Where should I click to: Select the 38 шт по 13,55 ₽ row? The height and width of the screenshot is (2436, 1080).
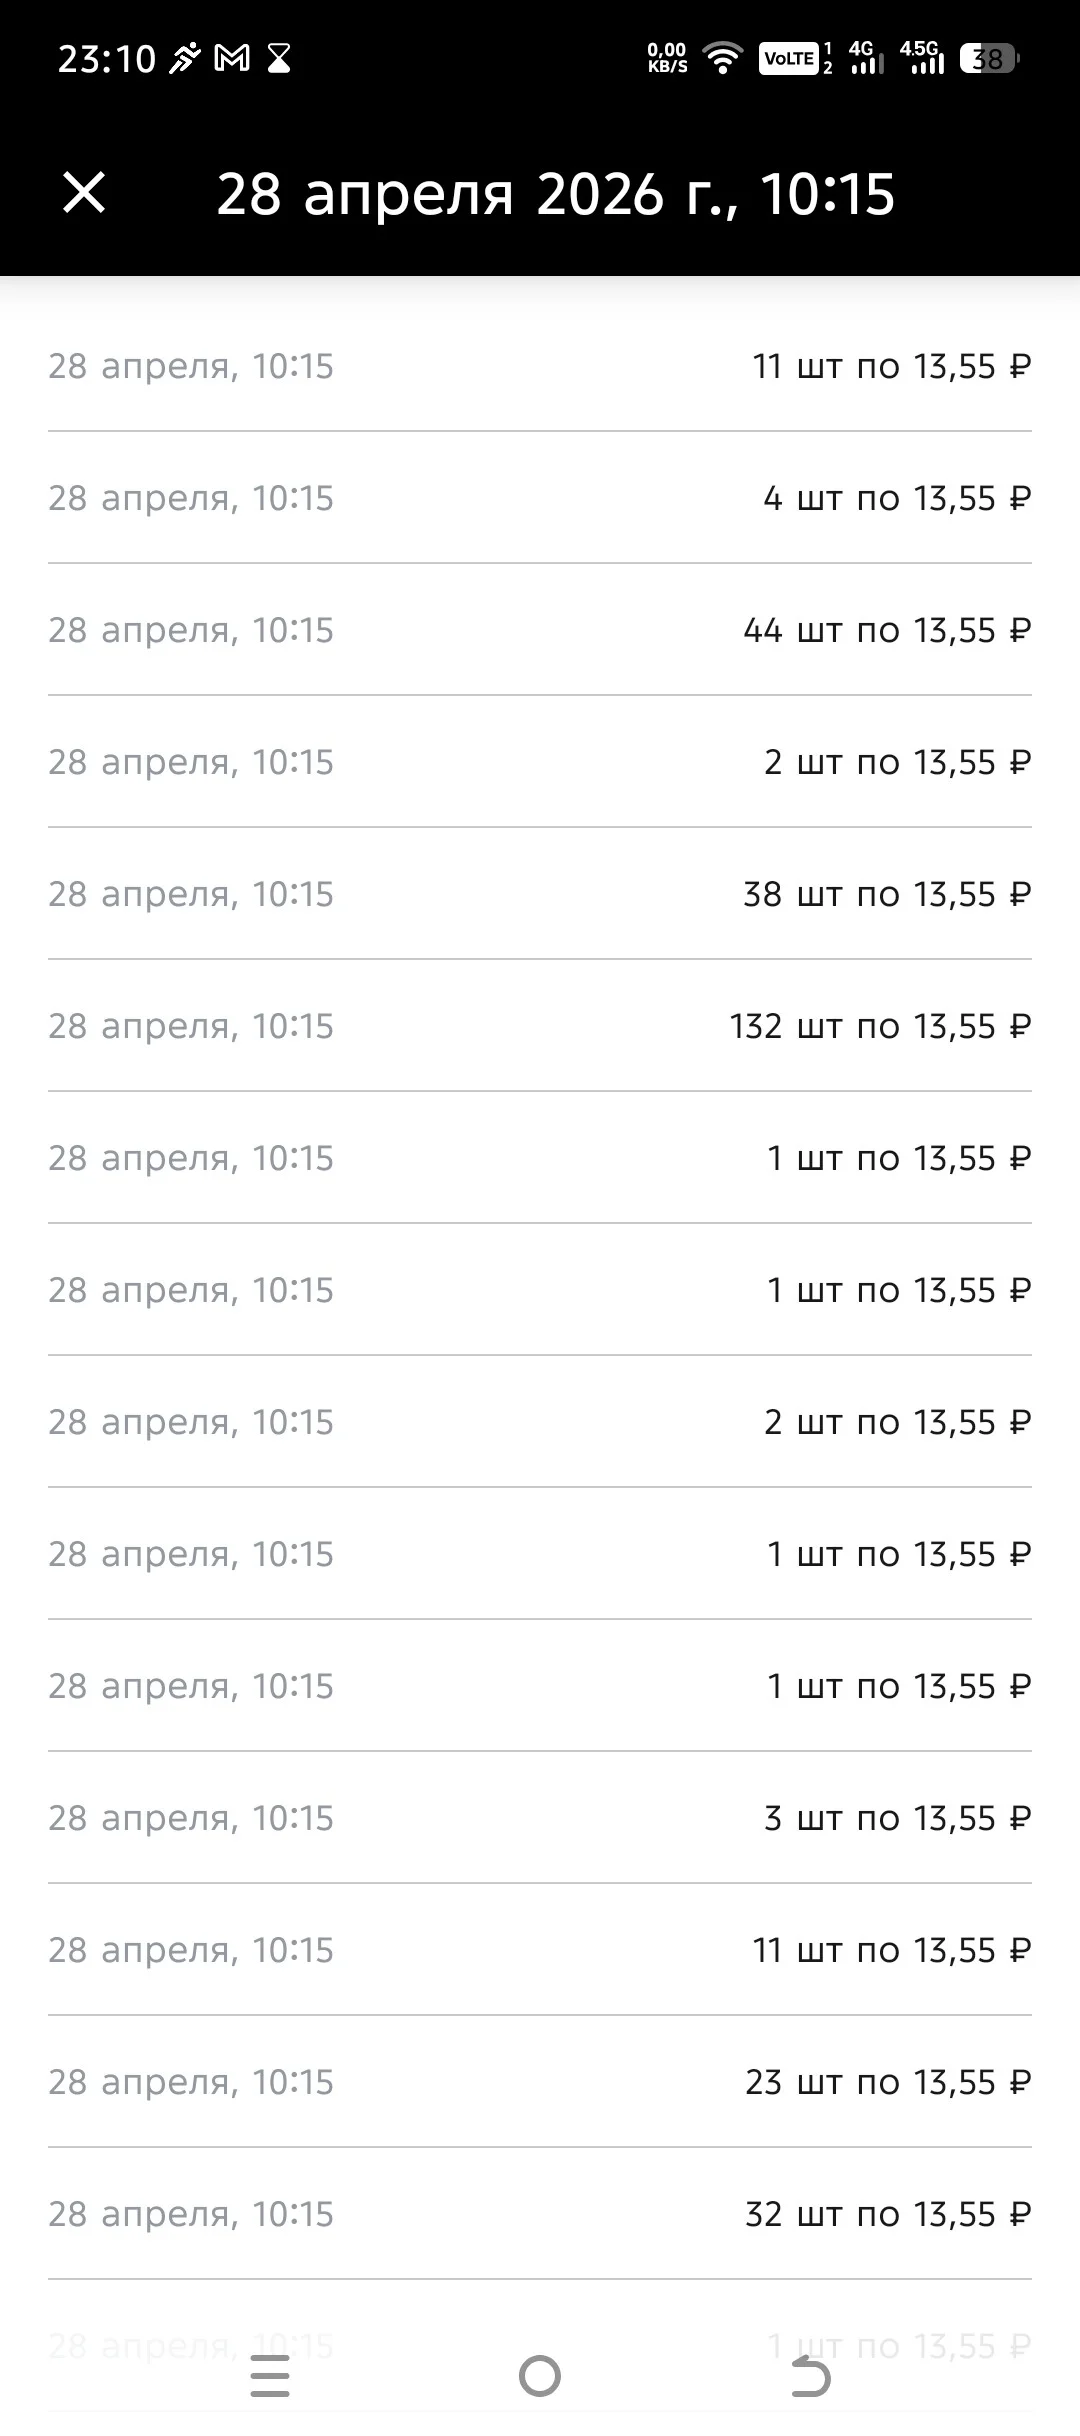(x=540, y=894)
